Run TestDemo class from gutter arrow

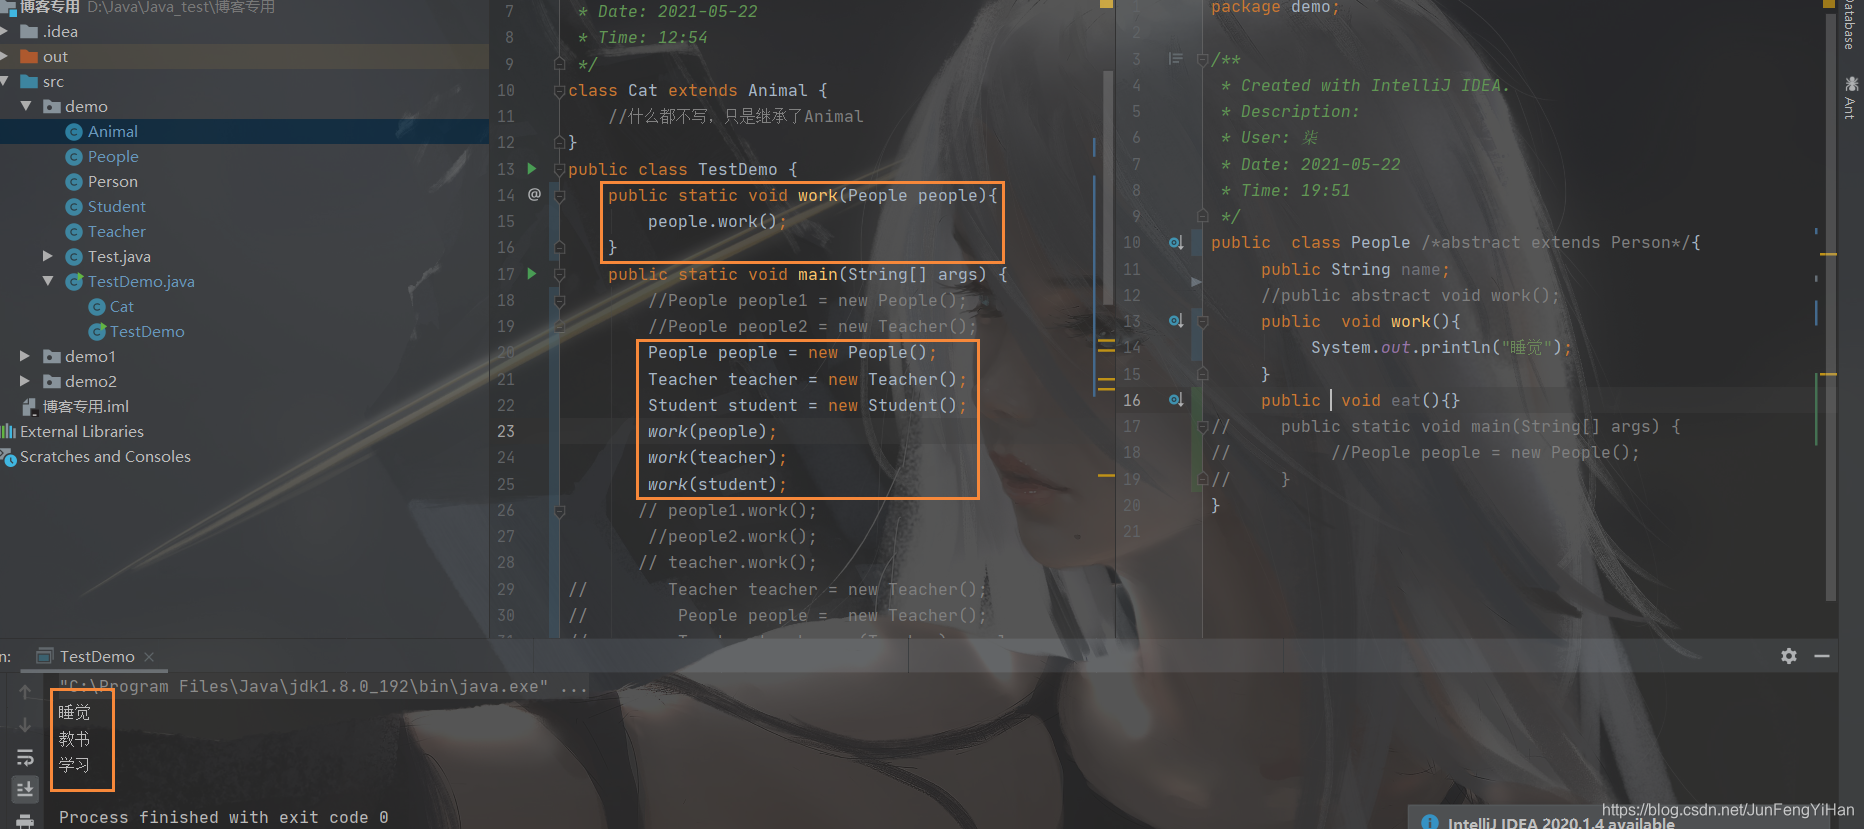pos(532,169)
